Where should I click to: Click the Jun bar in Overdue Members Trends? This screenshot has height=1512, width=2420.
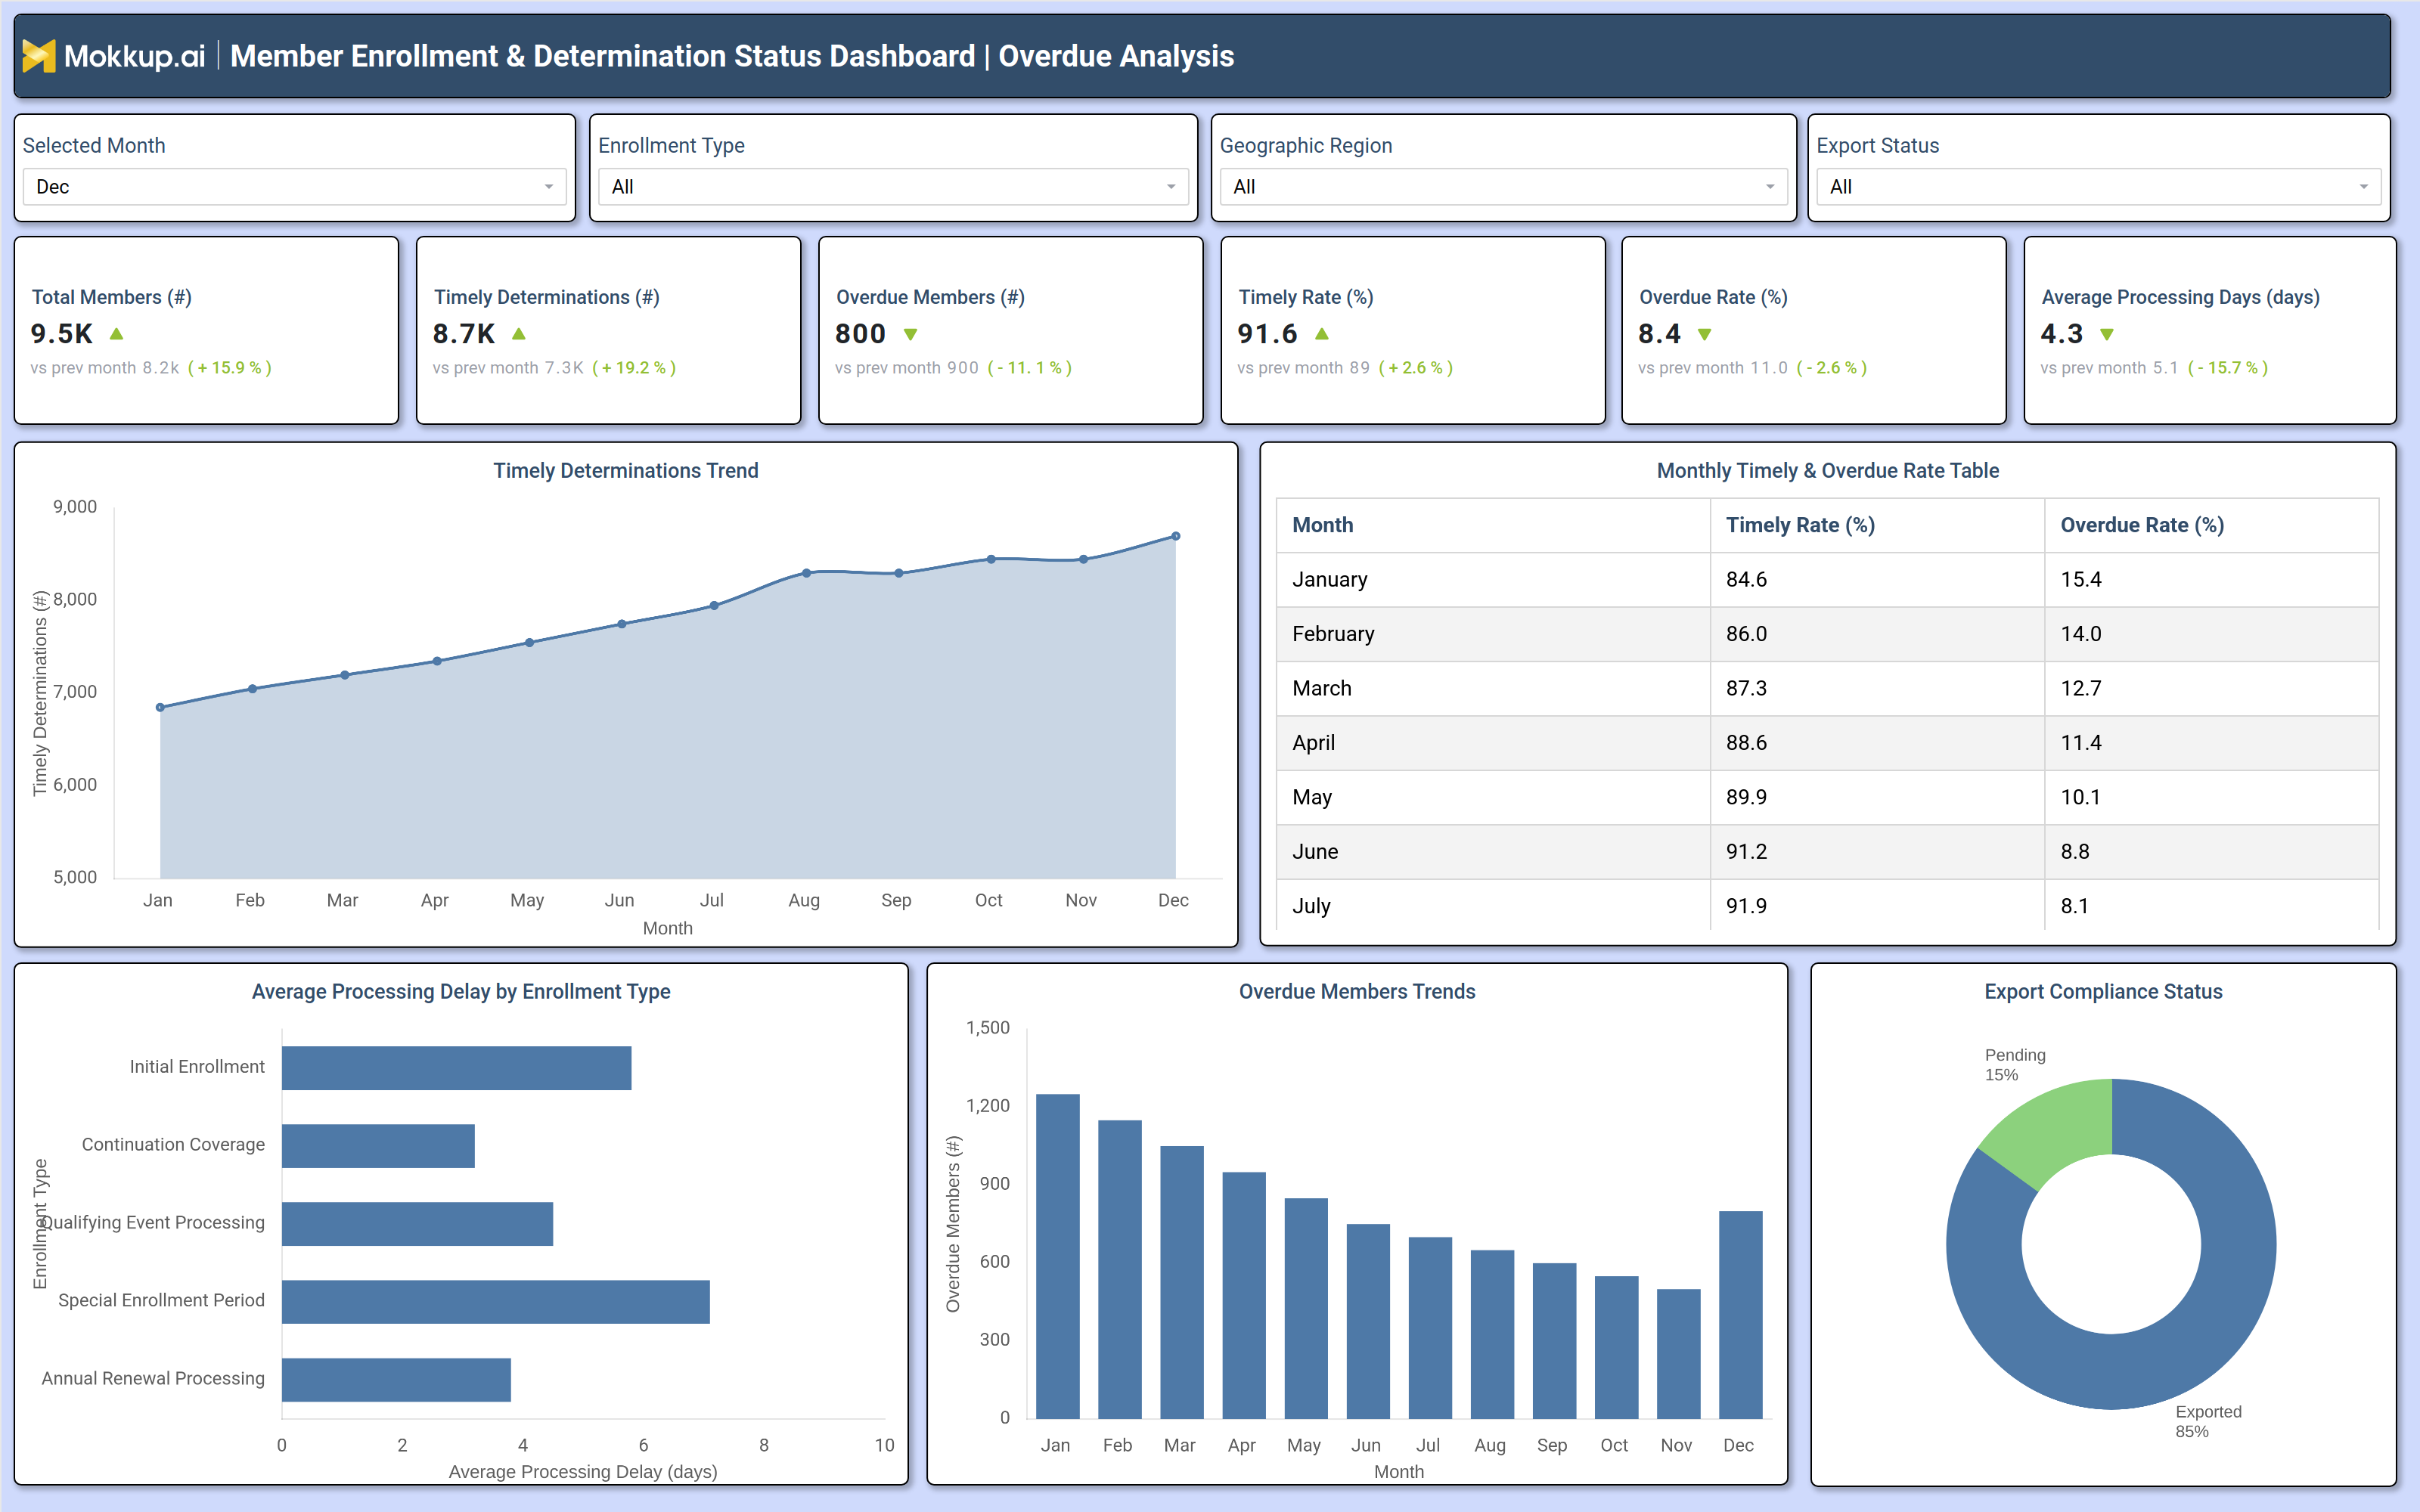coord(1368,1321)
